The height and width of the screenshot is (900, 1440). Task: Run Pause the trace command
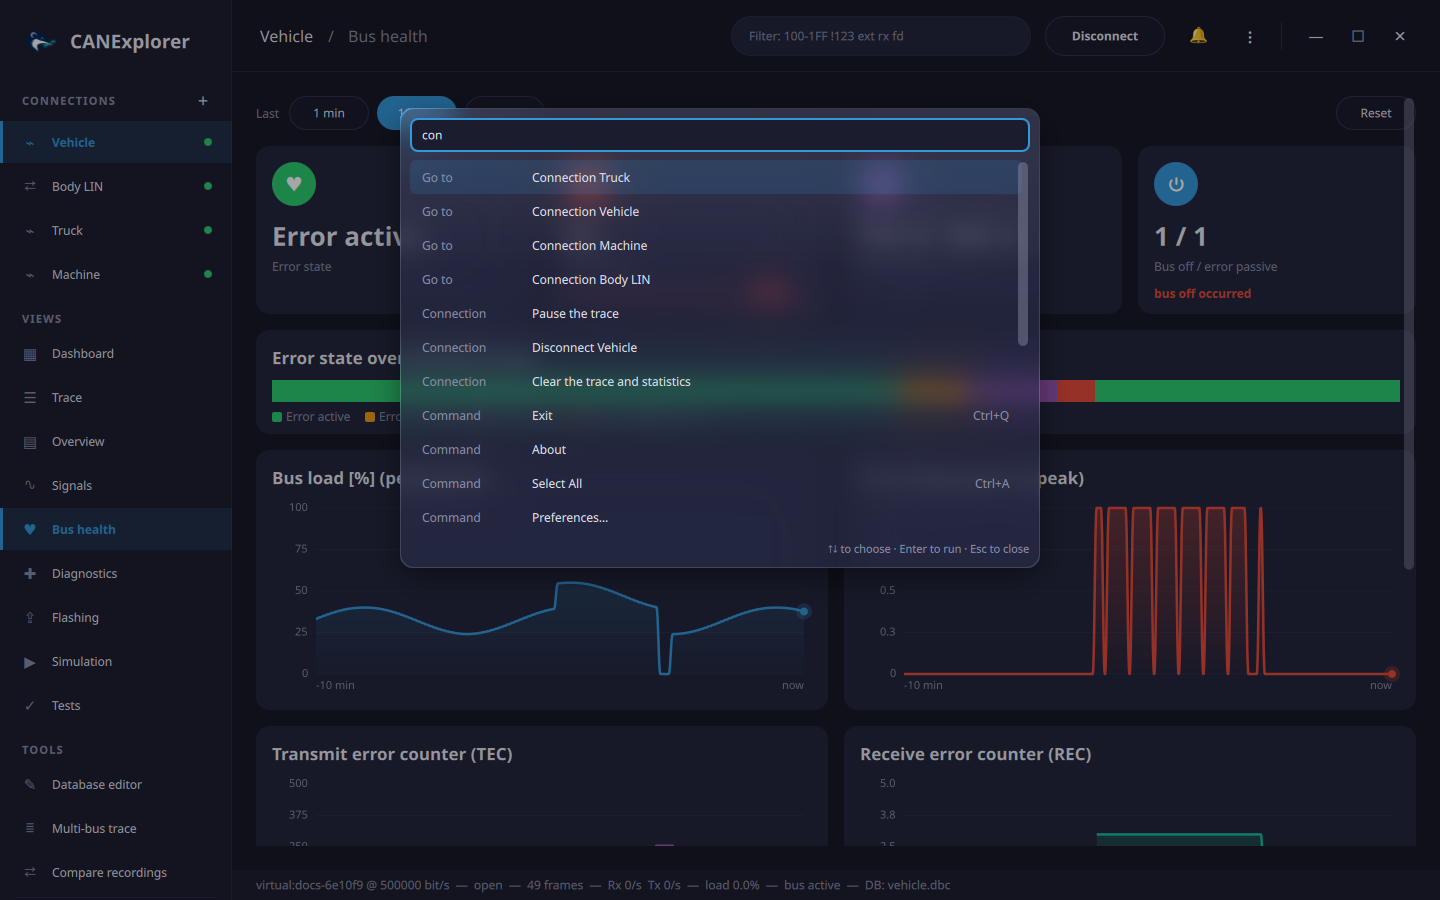(x=714, y=314)
